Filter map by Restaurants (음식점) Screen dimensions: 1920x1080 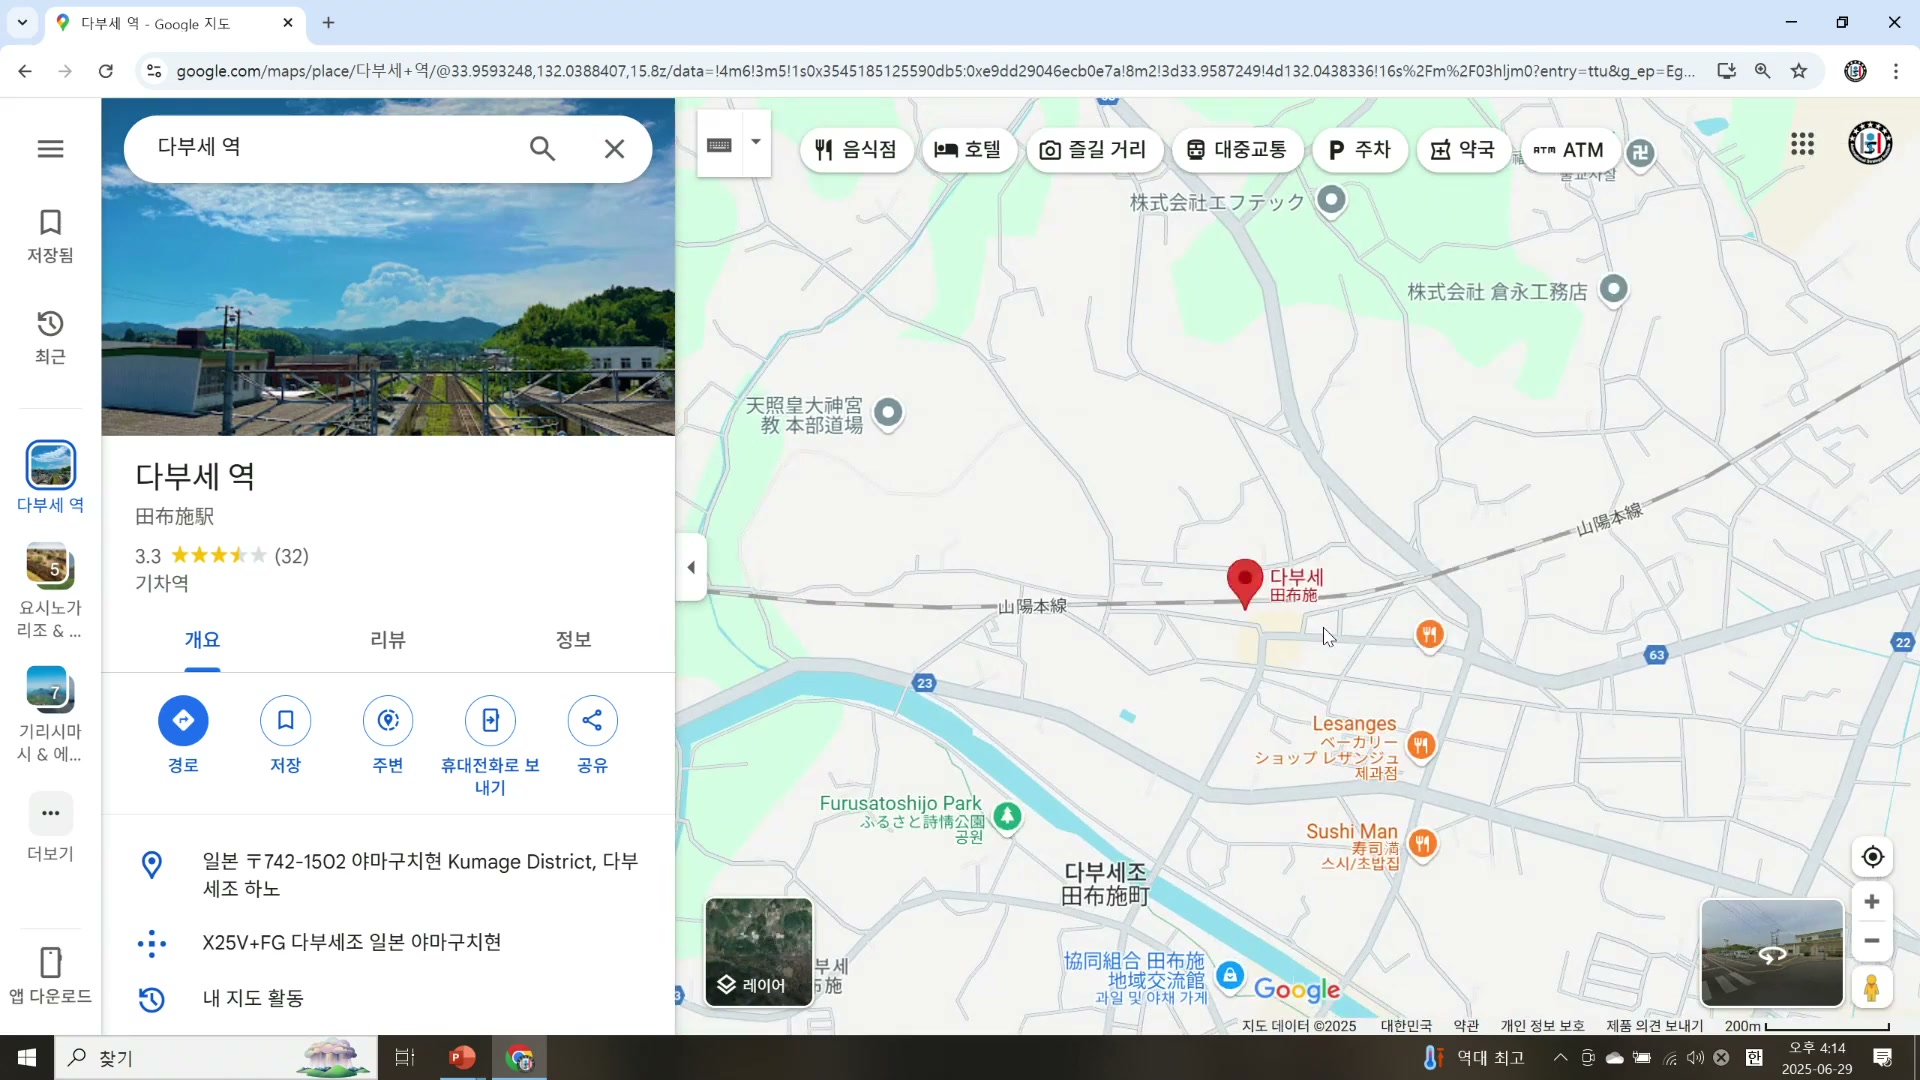coord(855,150)
